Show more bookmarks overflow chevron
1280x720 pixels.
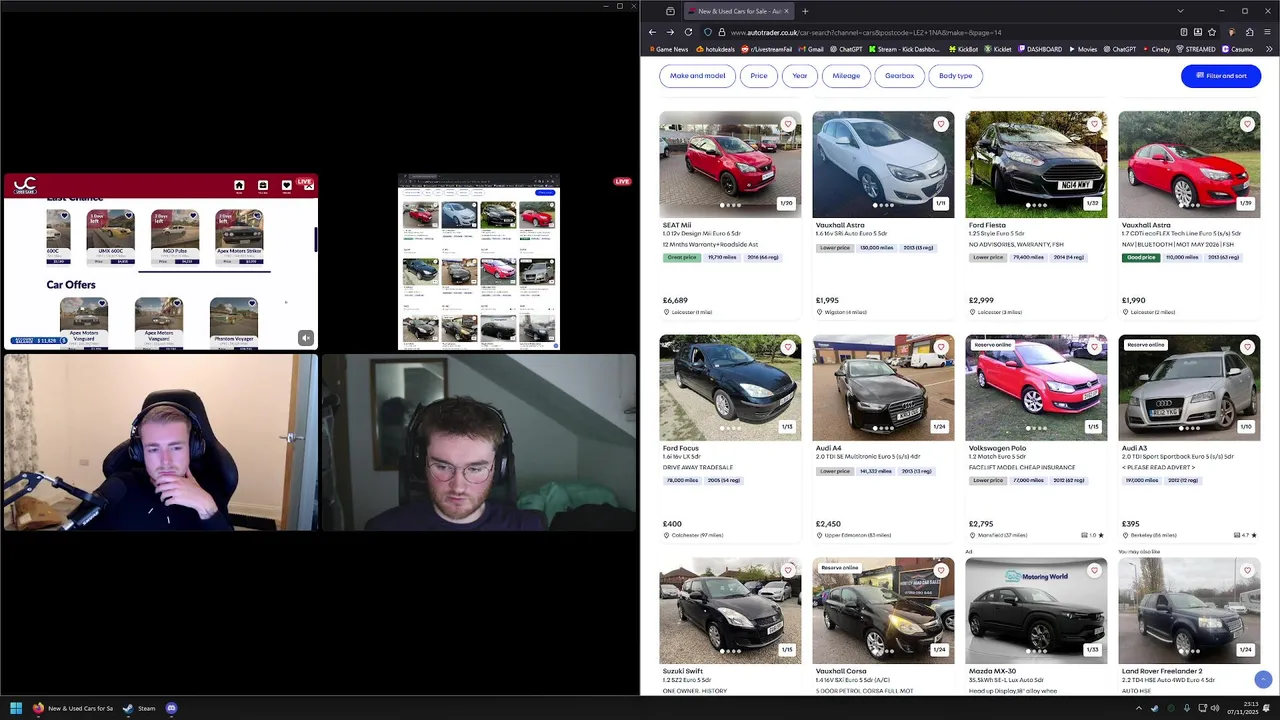[x=1268, y=49]
